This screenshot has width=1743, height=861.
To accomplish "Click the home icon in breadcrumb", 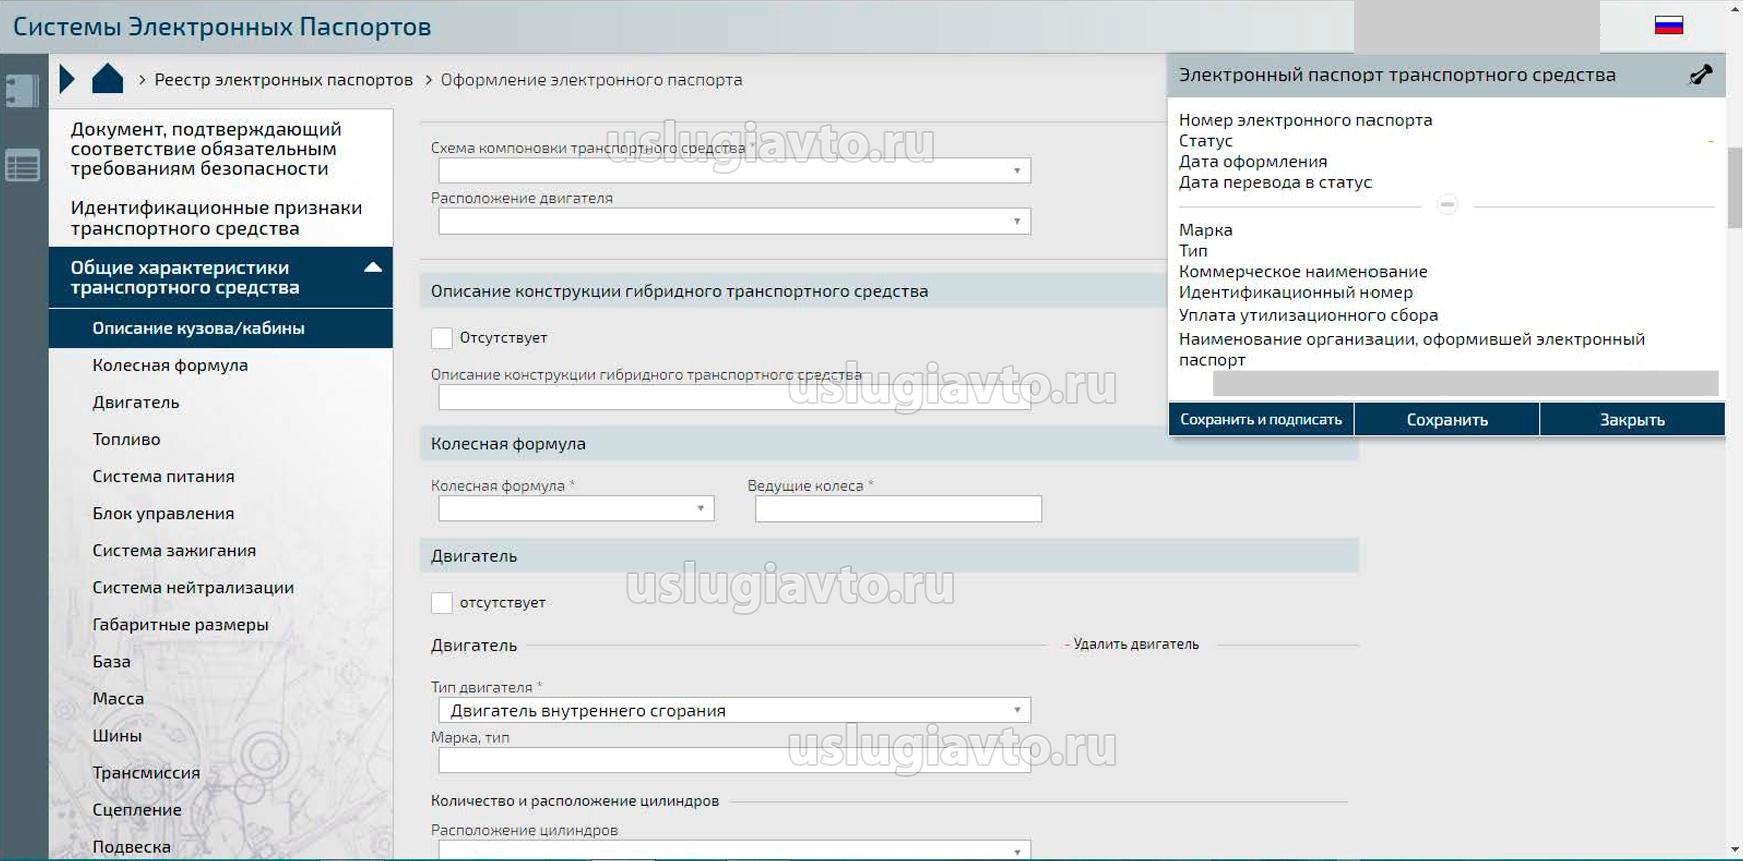I will [107, 79].
